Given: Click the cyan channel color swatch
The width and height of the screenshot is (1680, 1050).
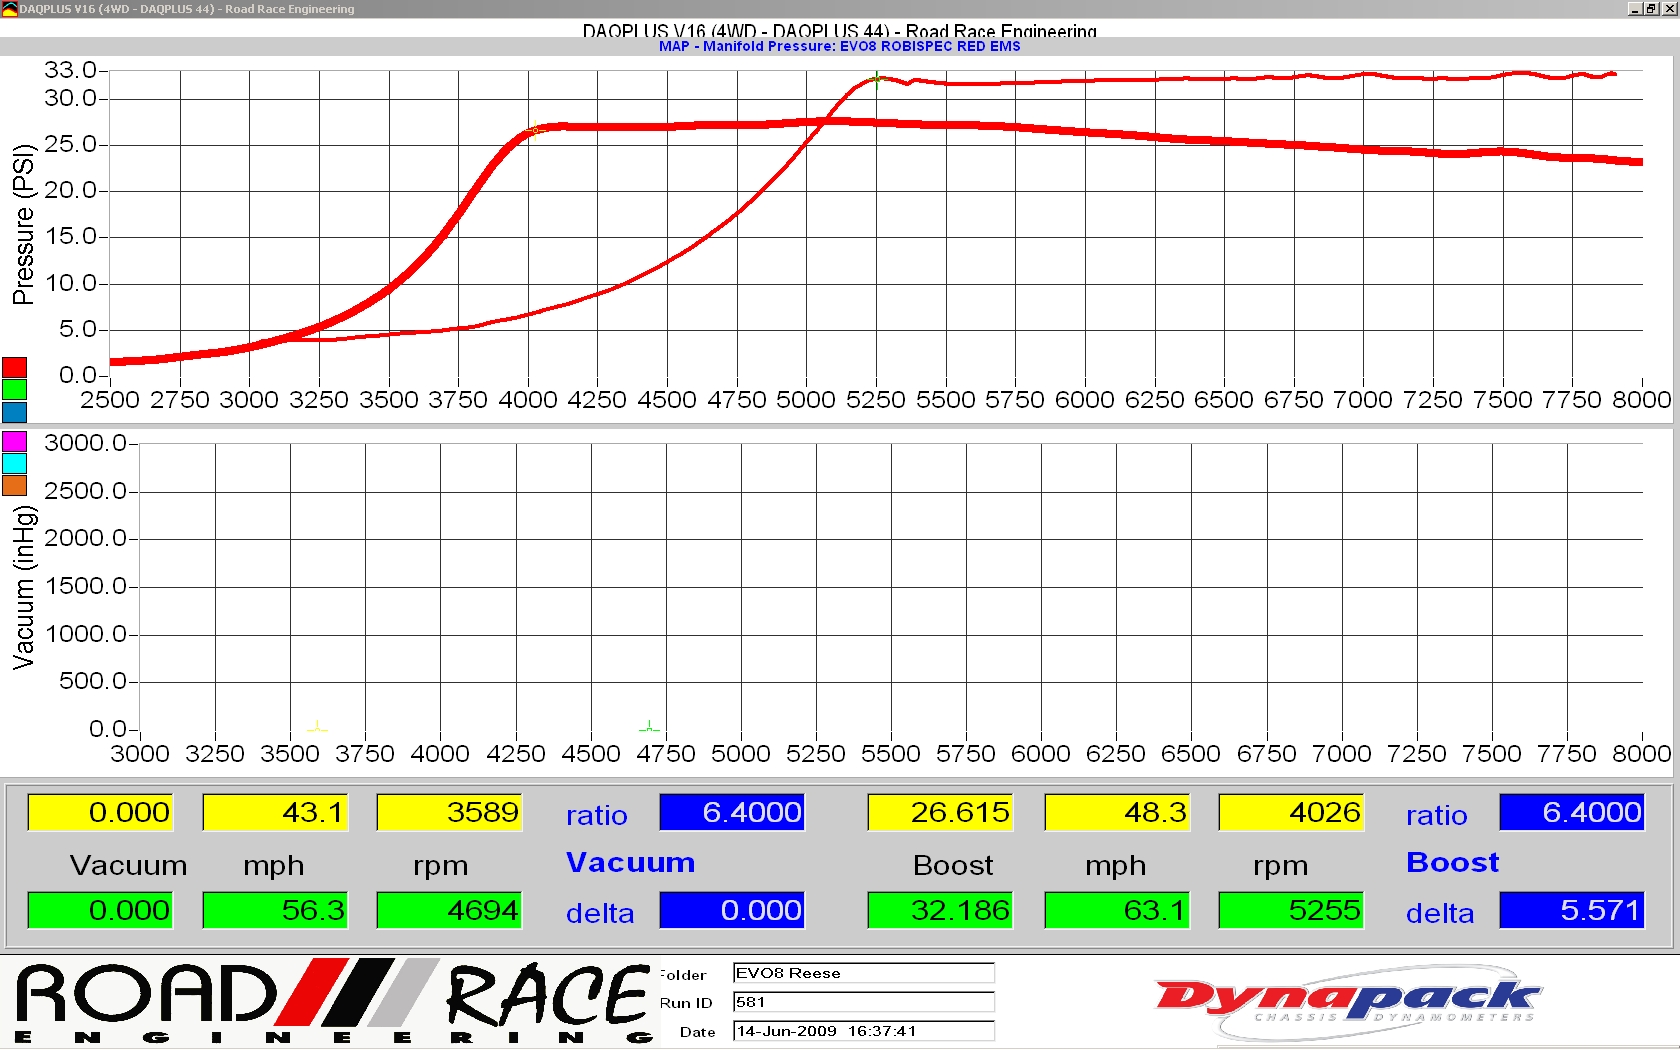Looking at the screenshot, I should 14,463.
